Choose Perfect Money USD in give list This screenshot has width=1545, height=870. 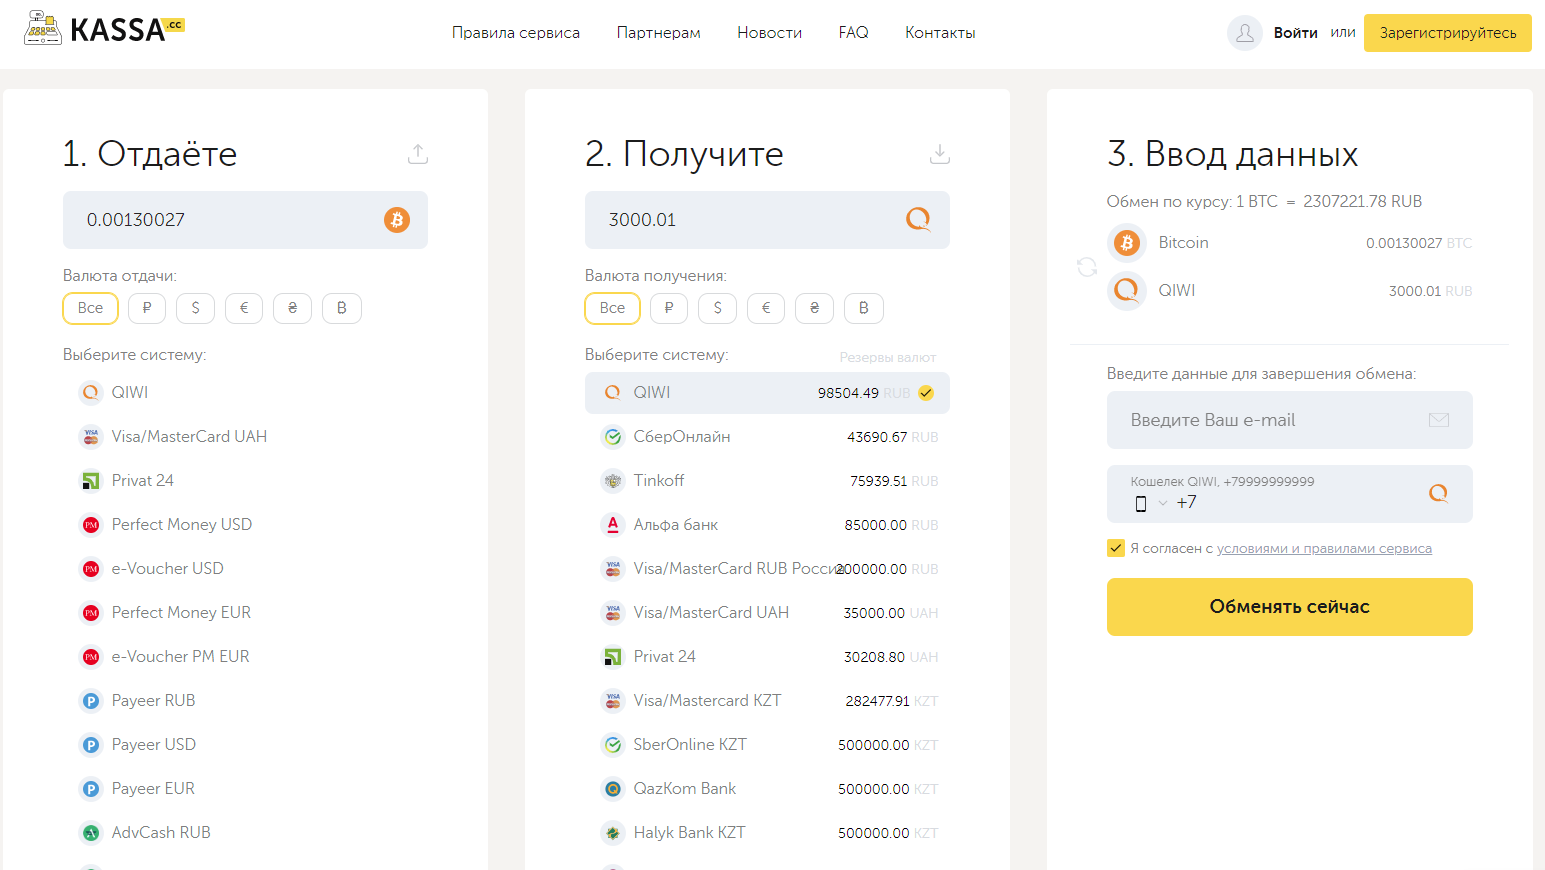click(x=181, y=525)
